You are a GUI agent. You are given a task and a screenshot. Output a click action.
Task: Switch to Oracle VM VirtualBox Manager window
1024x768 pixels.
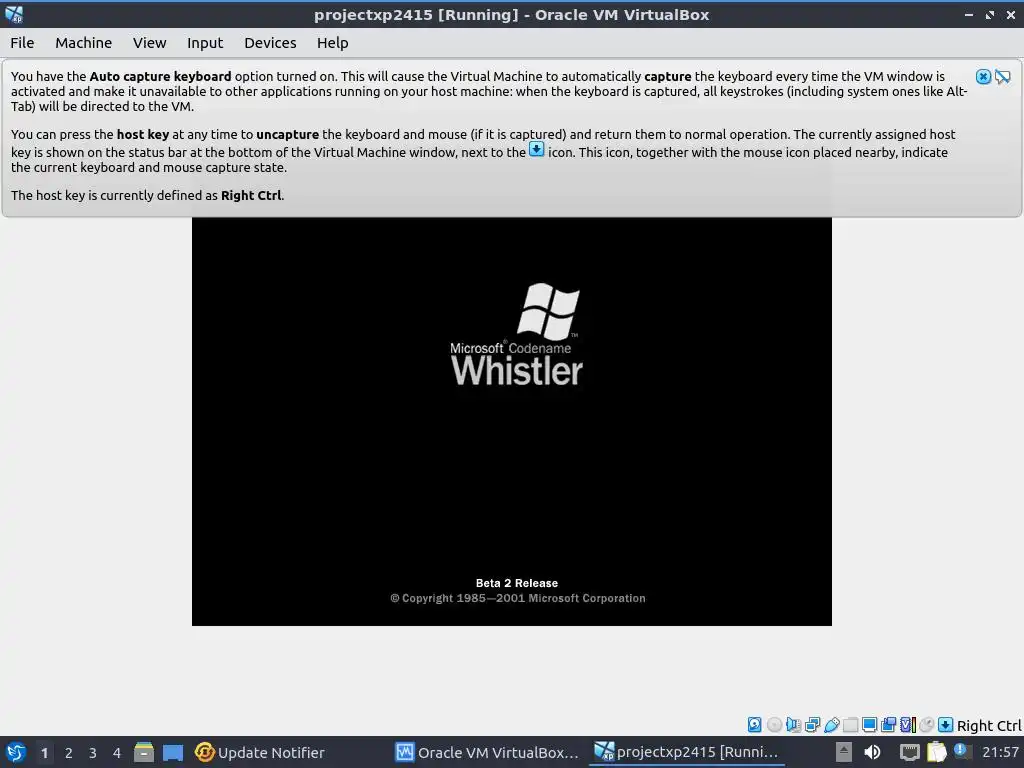488,752
